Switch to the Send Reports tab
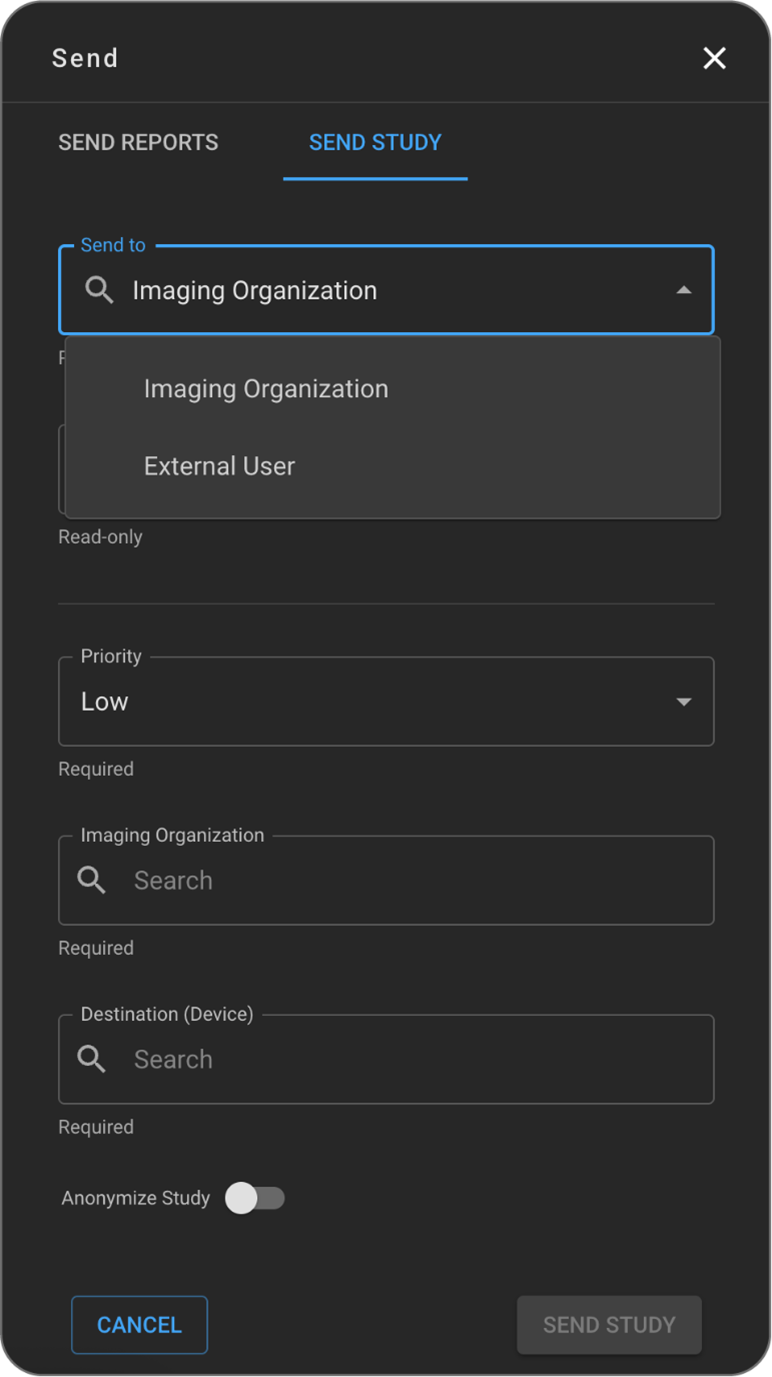772x1377 pixels. pos(138,142)
